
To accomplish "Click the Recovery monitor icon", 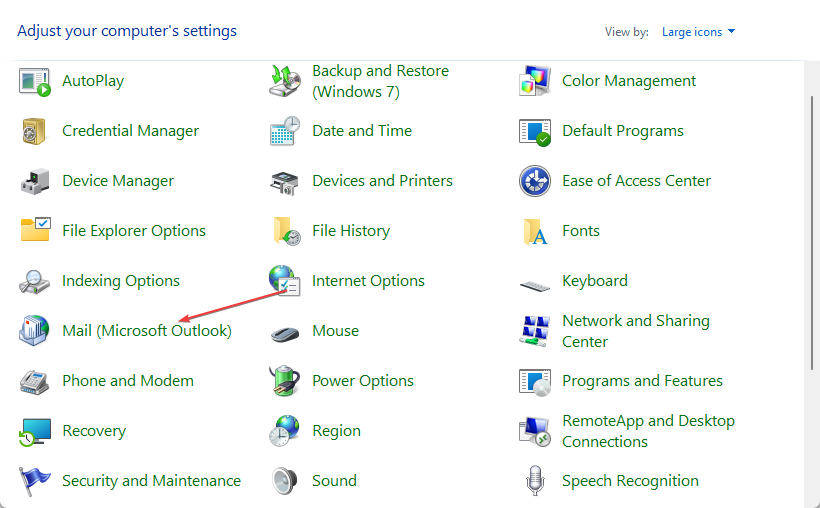I will click(x=35, y=432).
